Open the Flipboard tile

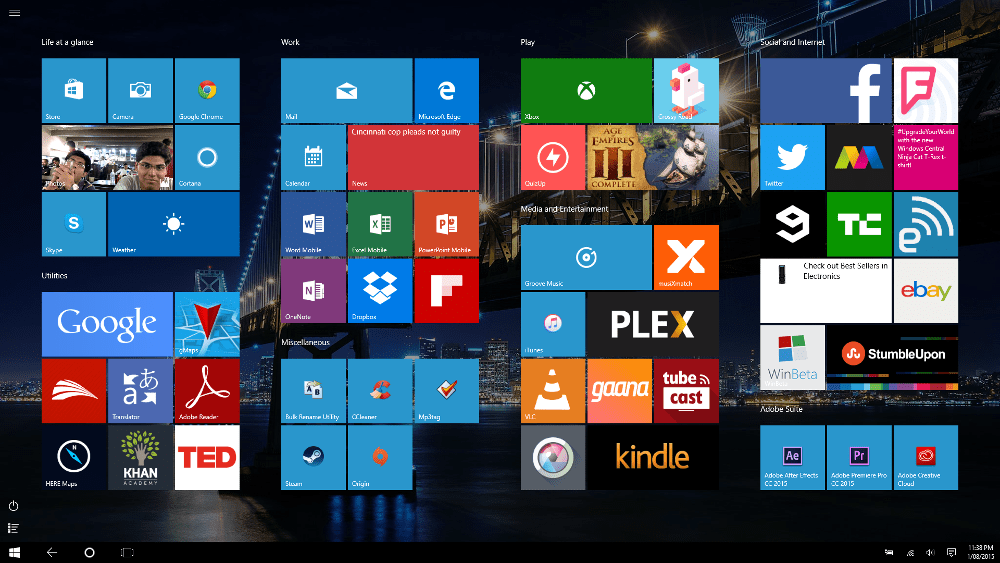click(446, 291)
